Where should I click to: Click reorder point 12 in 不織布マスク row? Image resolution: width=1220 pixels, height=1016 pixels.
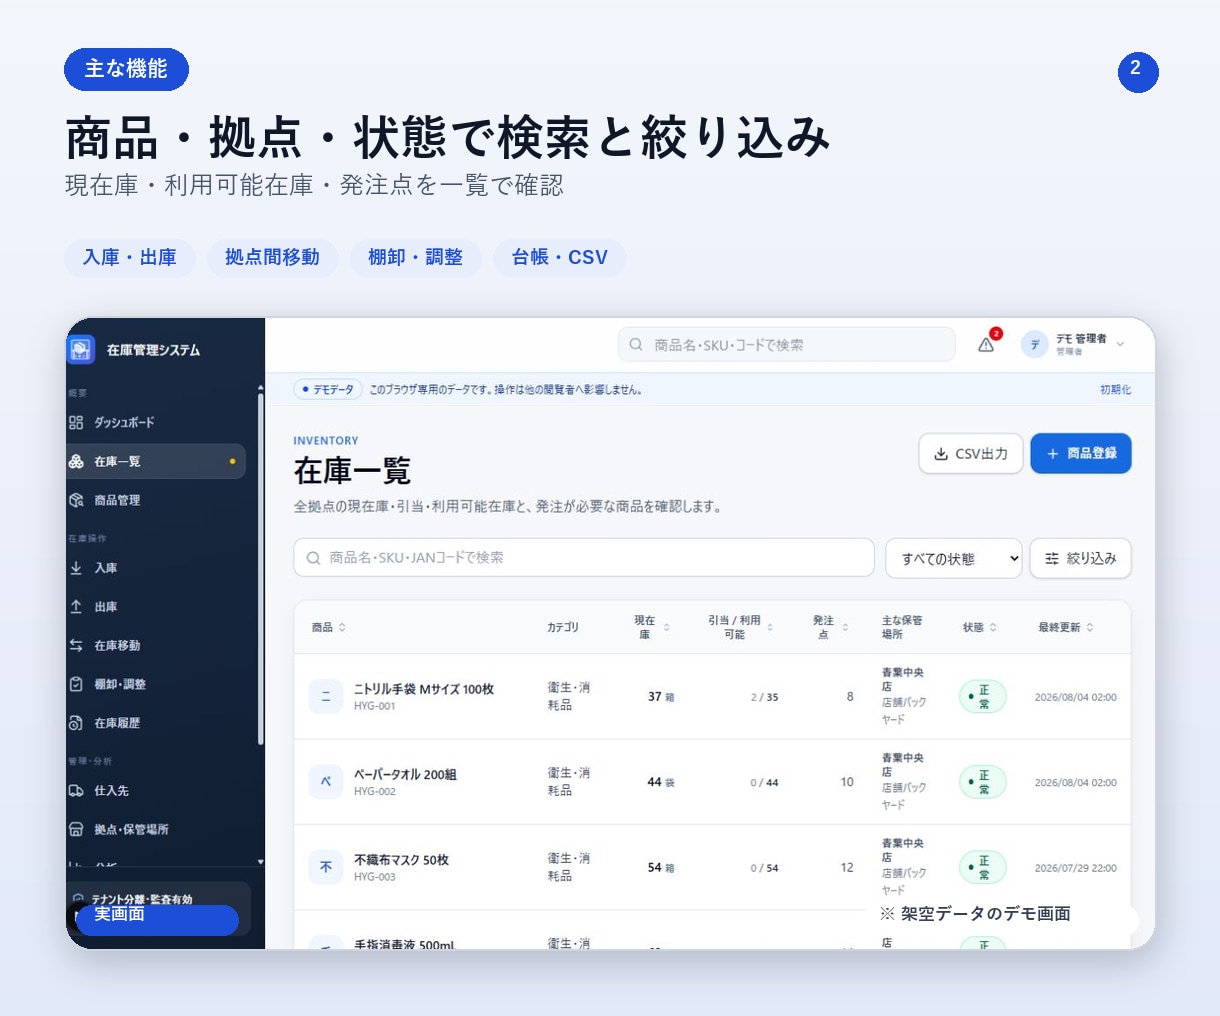[847, 868]
